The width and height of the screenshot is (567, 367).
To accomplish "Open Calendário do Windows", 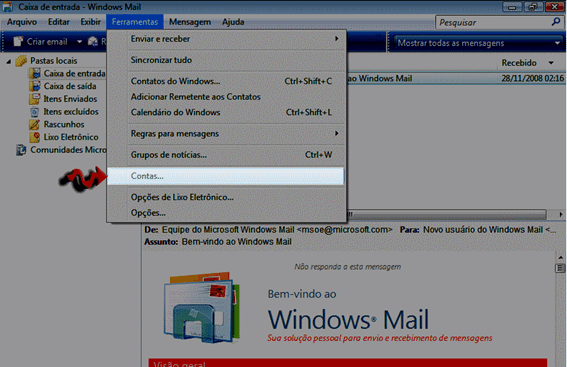I will pos(227,112).
